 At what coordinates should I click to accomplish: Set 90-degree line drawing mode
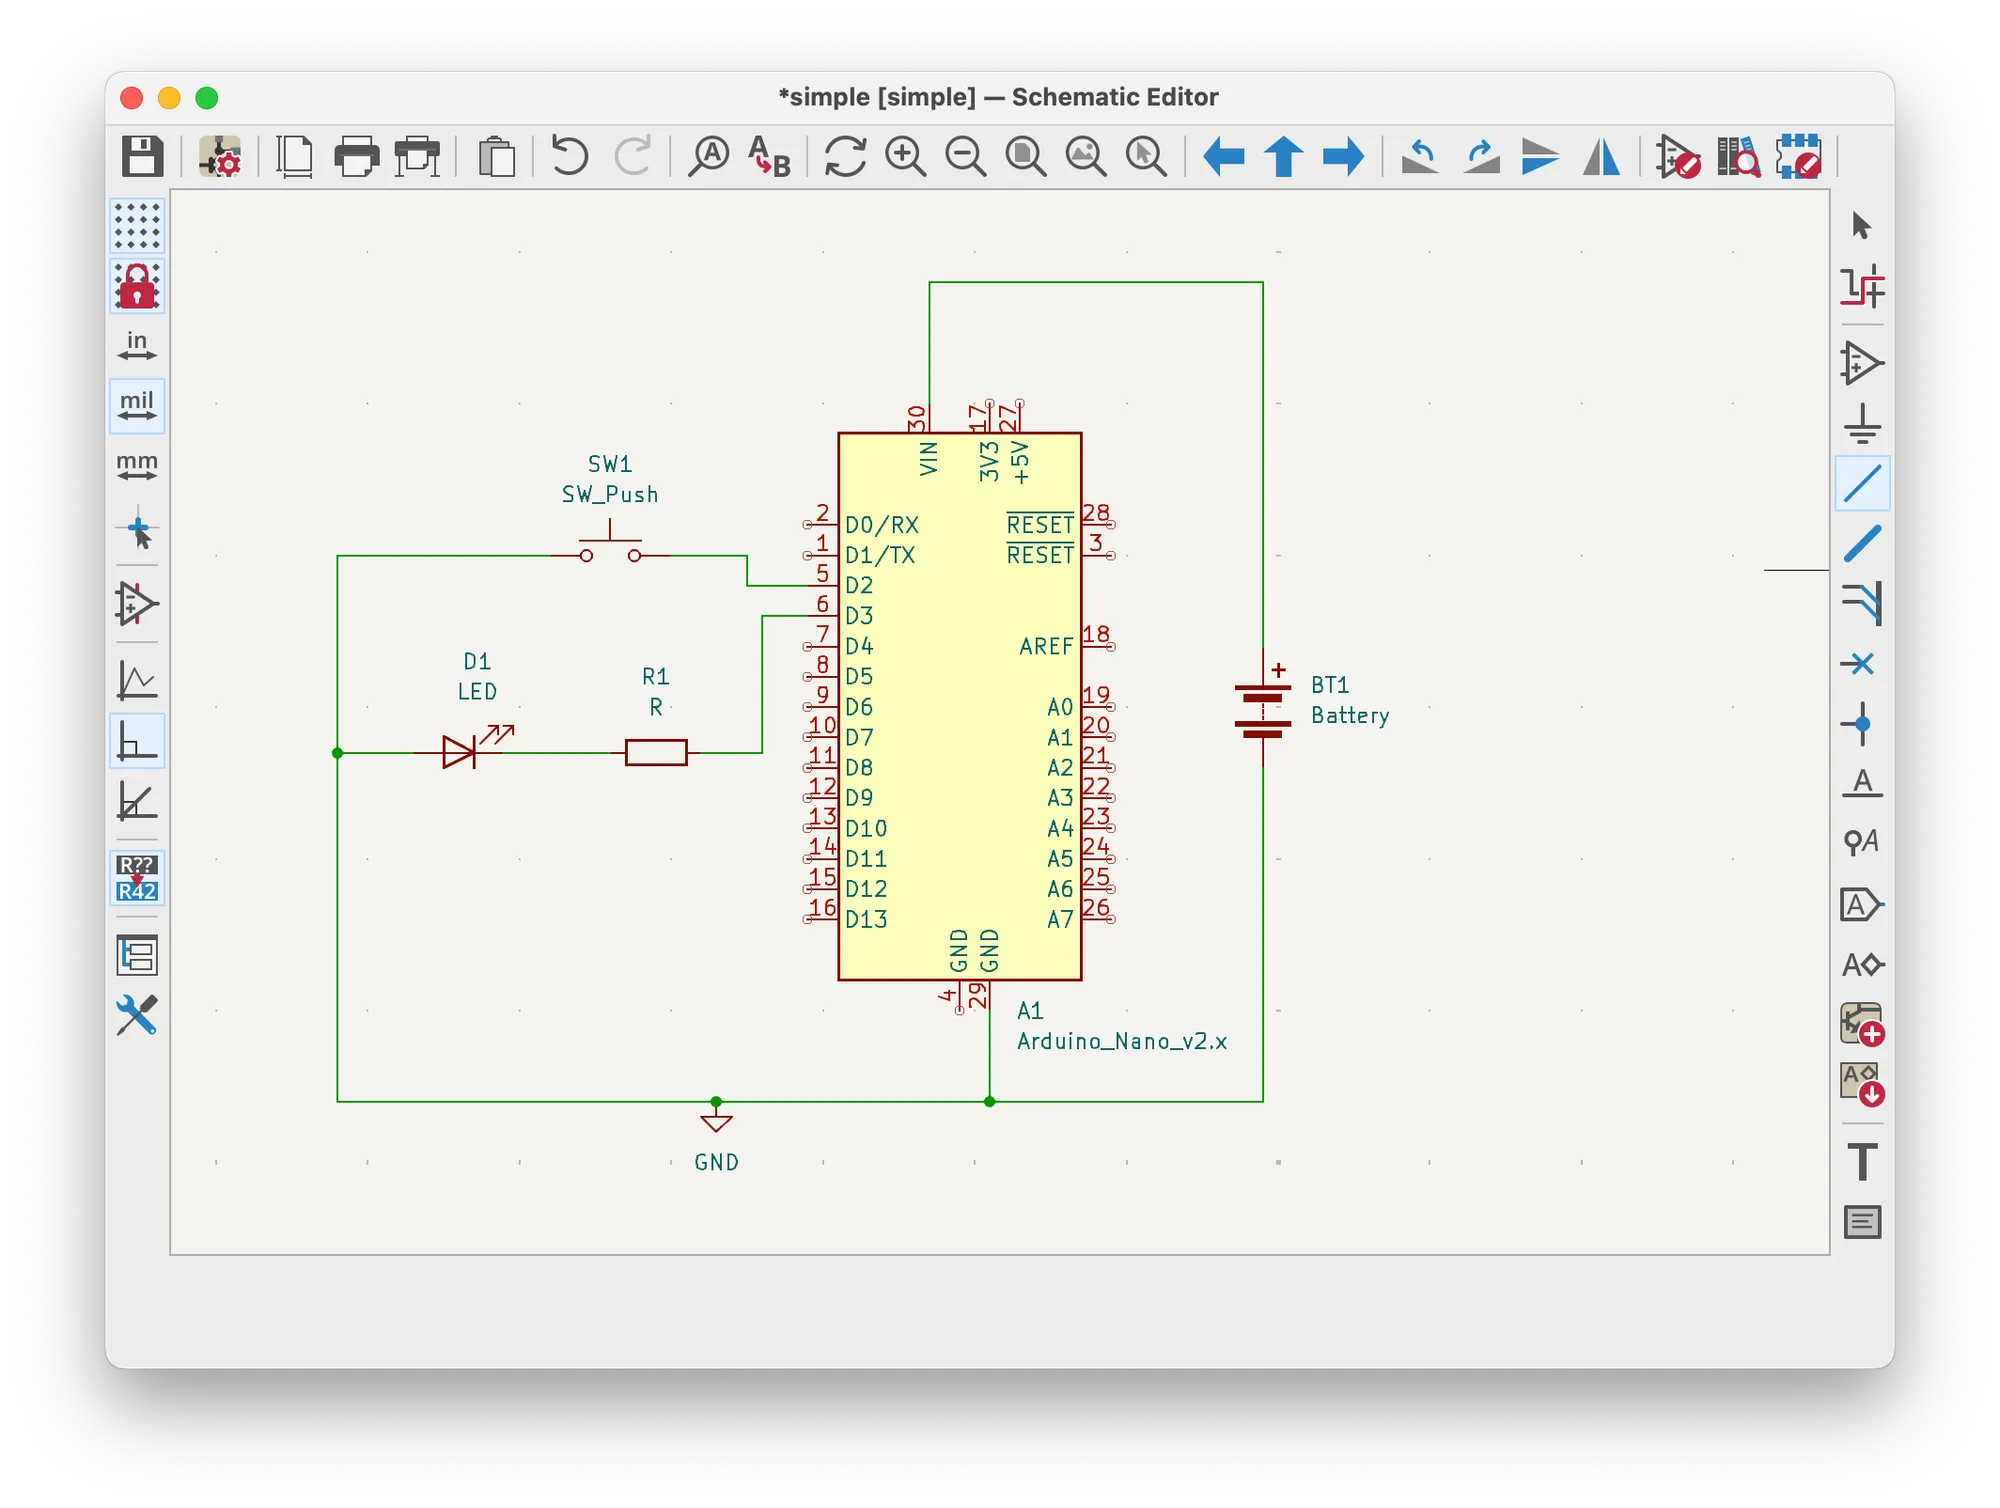(x=137, y=742)
